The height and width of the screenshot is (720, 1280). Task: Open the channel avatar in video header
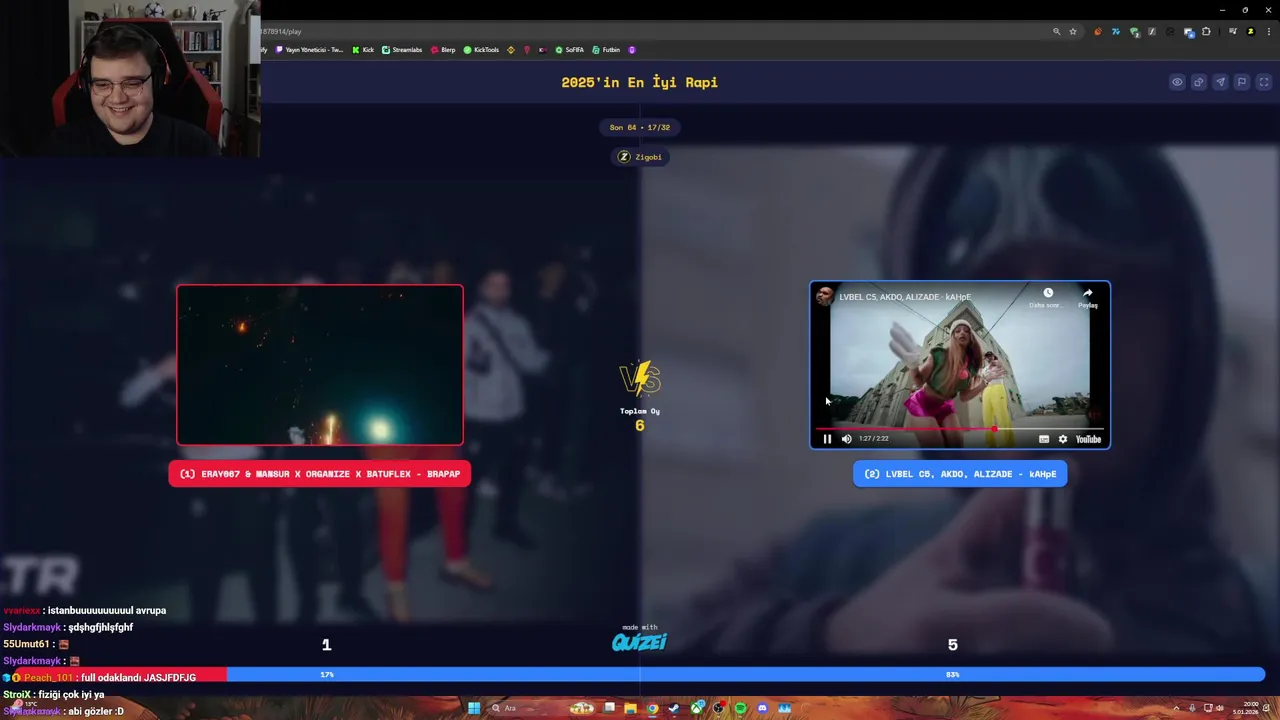(825, 296)
